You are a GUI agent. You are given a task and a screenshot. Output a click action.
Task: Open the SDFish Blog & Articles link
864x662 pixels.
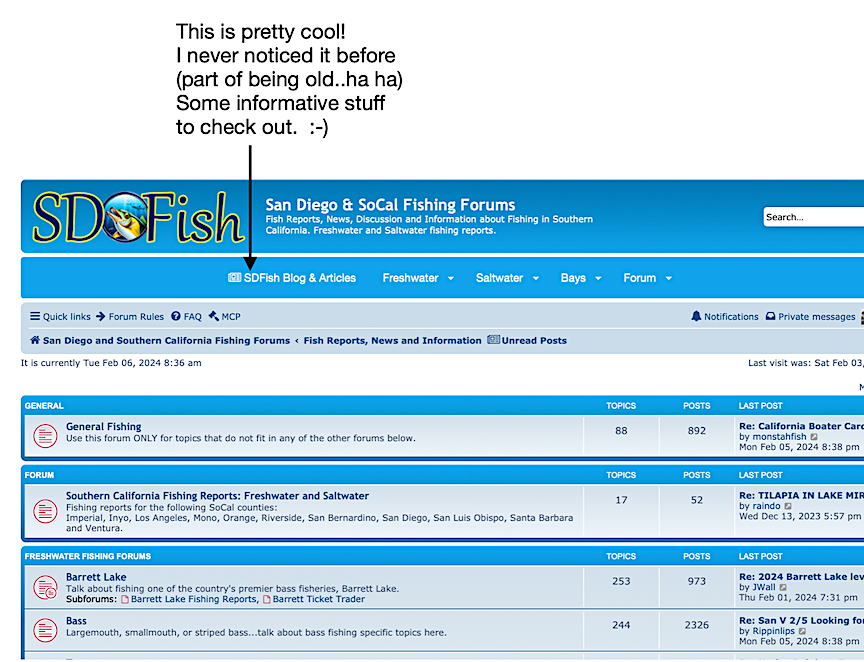click(x=292, y=278)
